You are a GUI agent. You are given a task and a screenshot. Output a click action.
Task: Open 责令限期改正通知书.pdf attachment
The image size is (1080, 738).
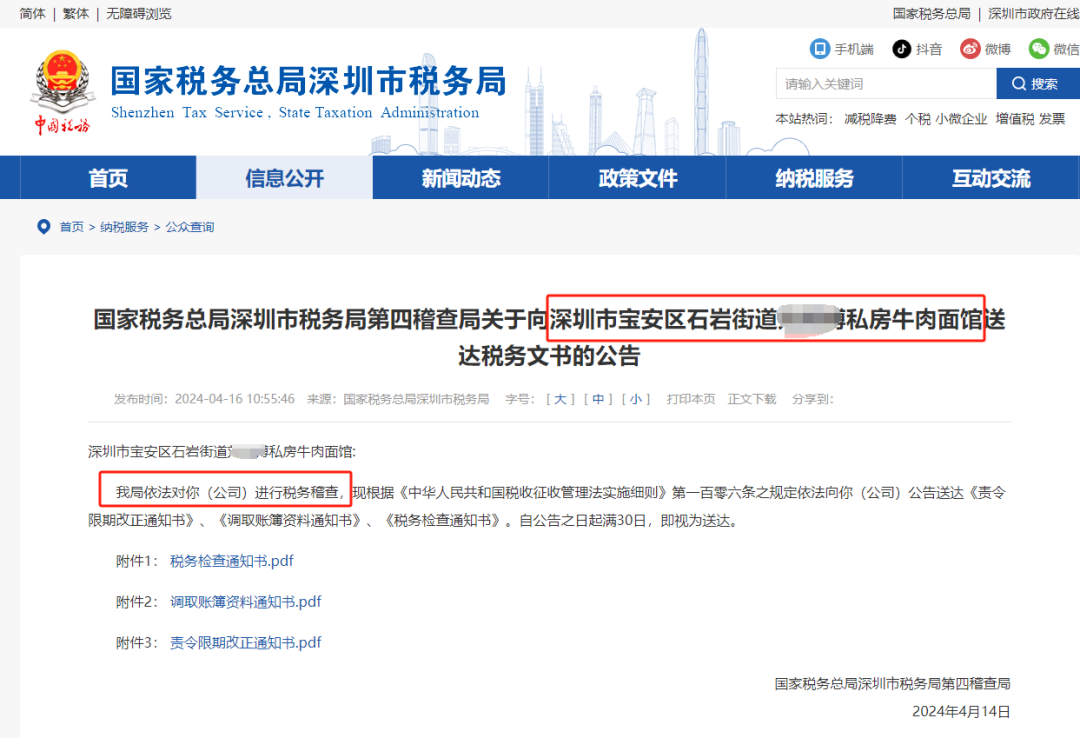click(x=245, y=643)
